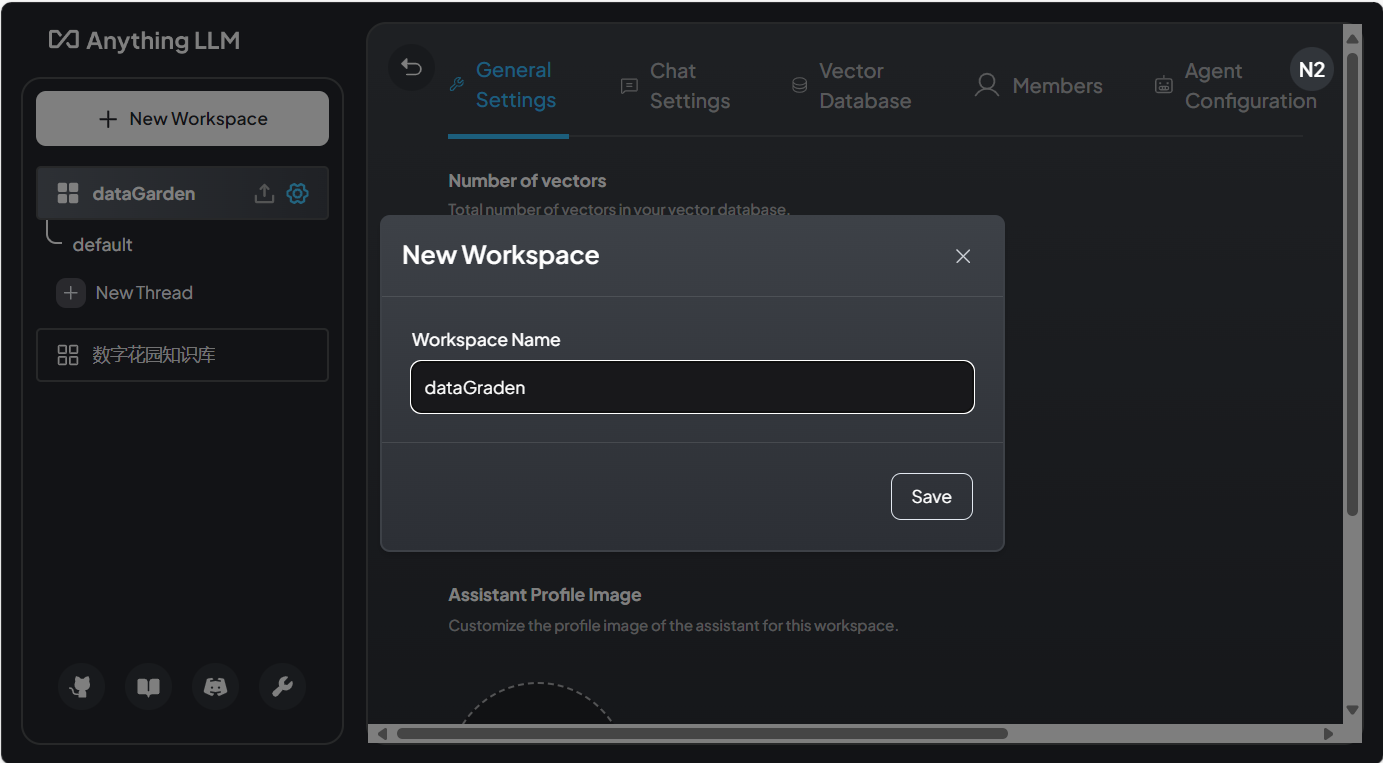Switch to General Settings tab
The width and height of the screenshot is (1383, 763).
pos(508,86)
